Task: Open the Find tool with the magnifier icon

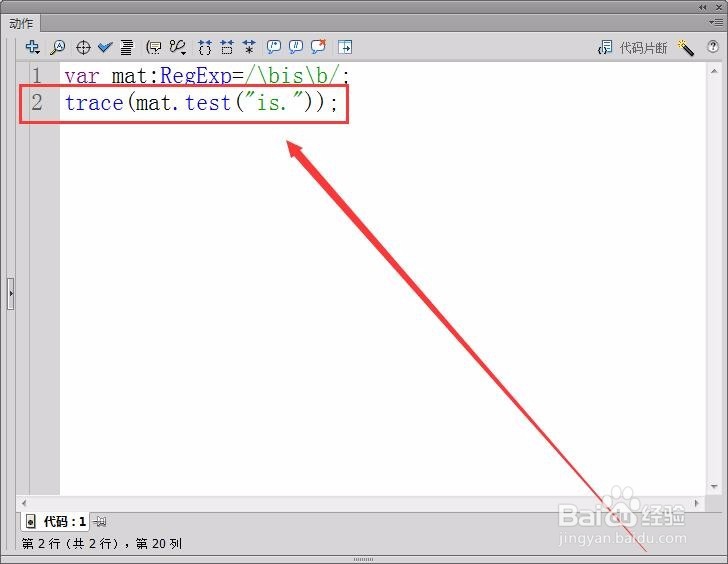Action: point(58,47)
